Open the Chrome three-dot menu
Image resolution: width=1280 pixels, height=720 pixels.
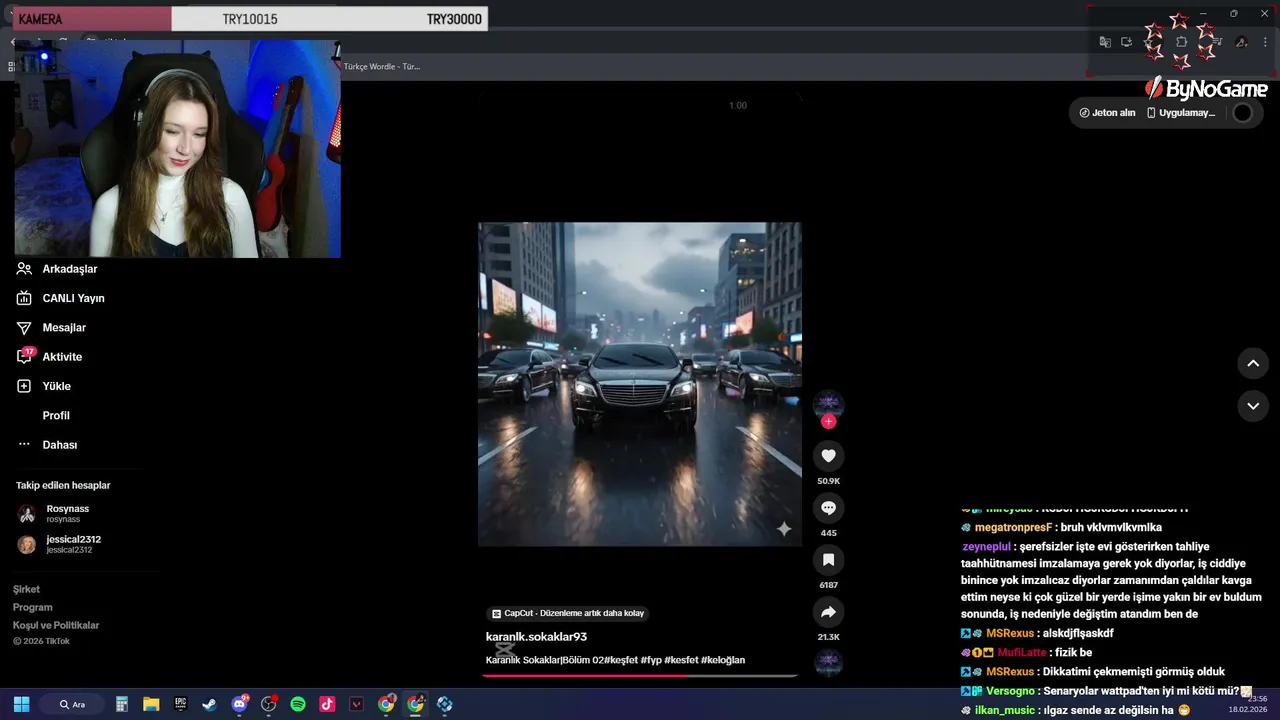[x=1266, y=42]
